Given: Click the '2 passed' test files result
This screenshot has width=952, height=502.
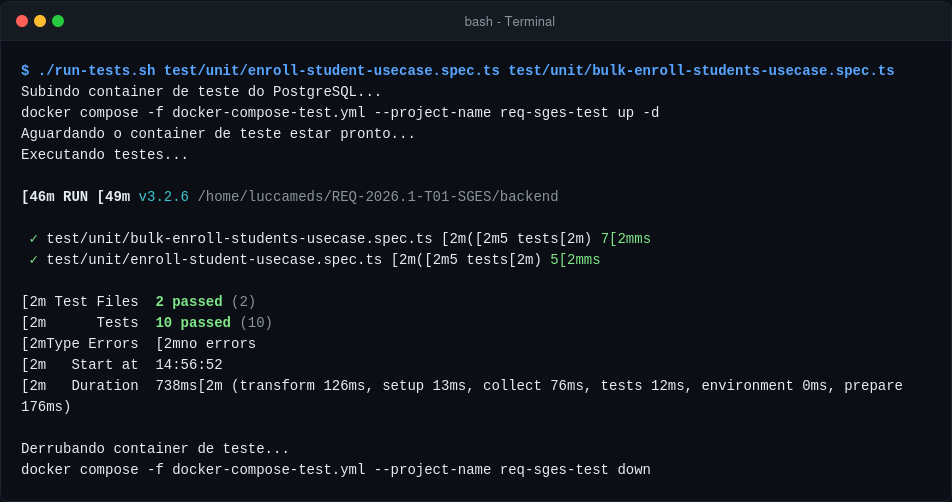Looking at the screenshot, I should tap(189, 302).
